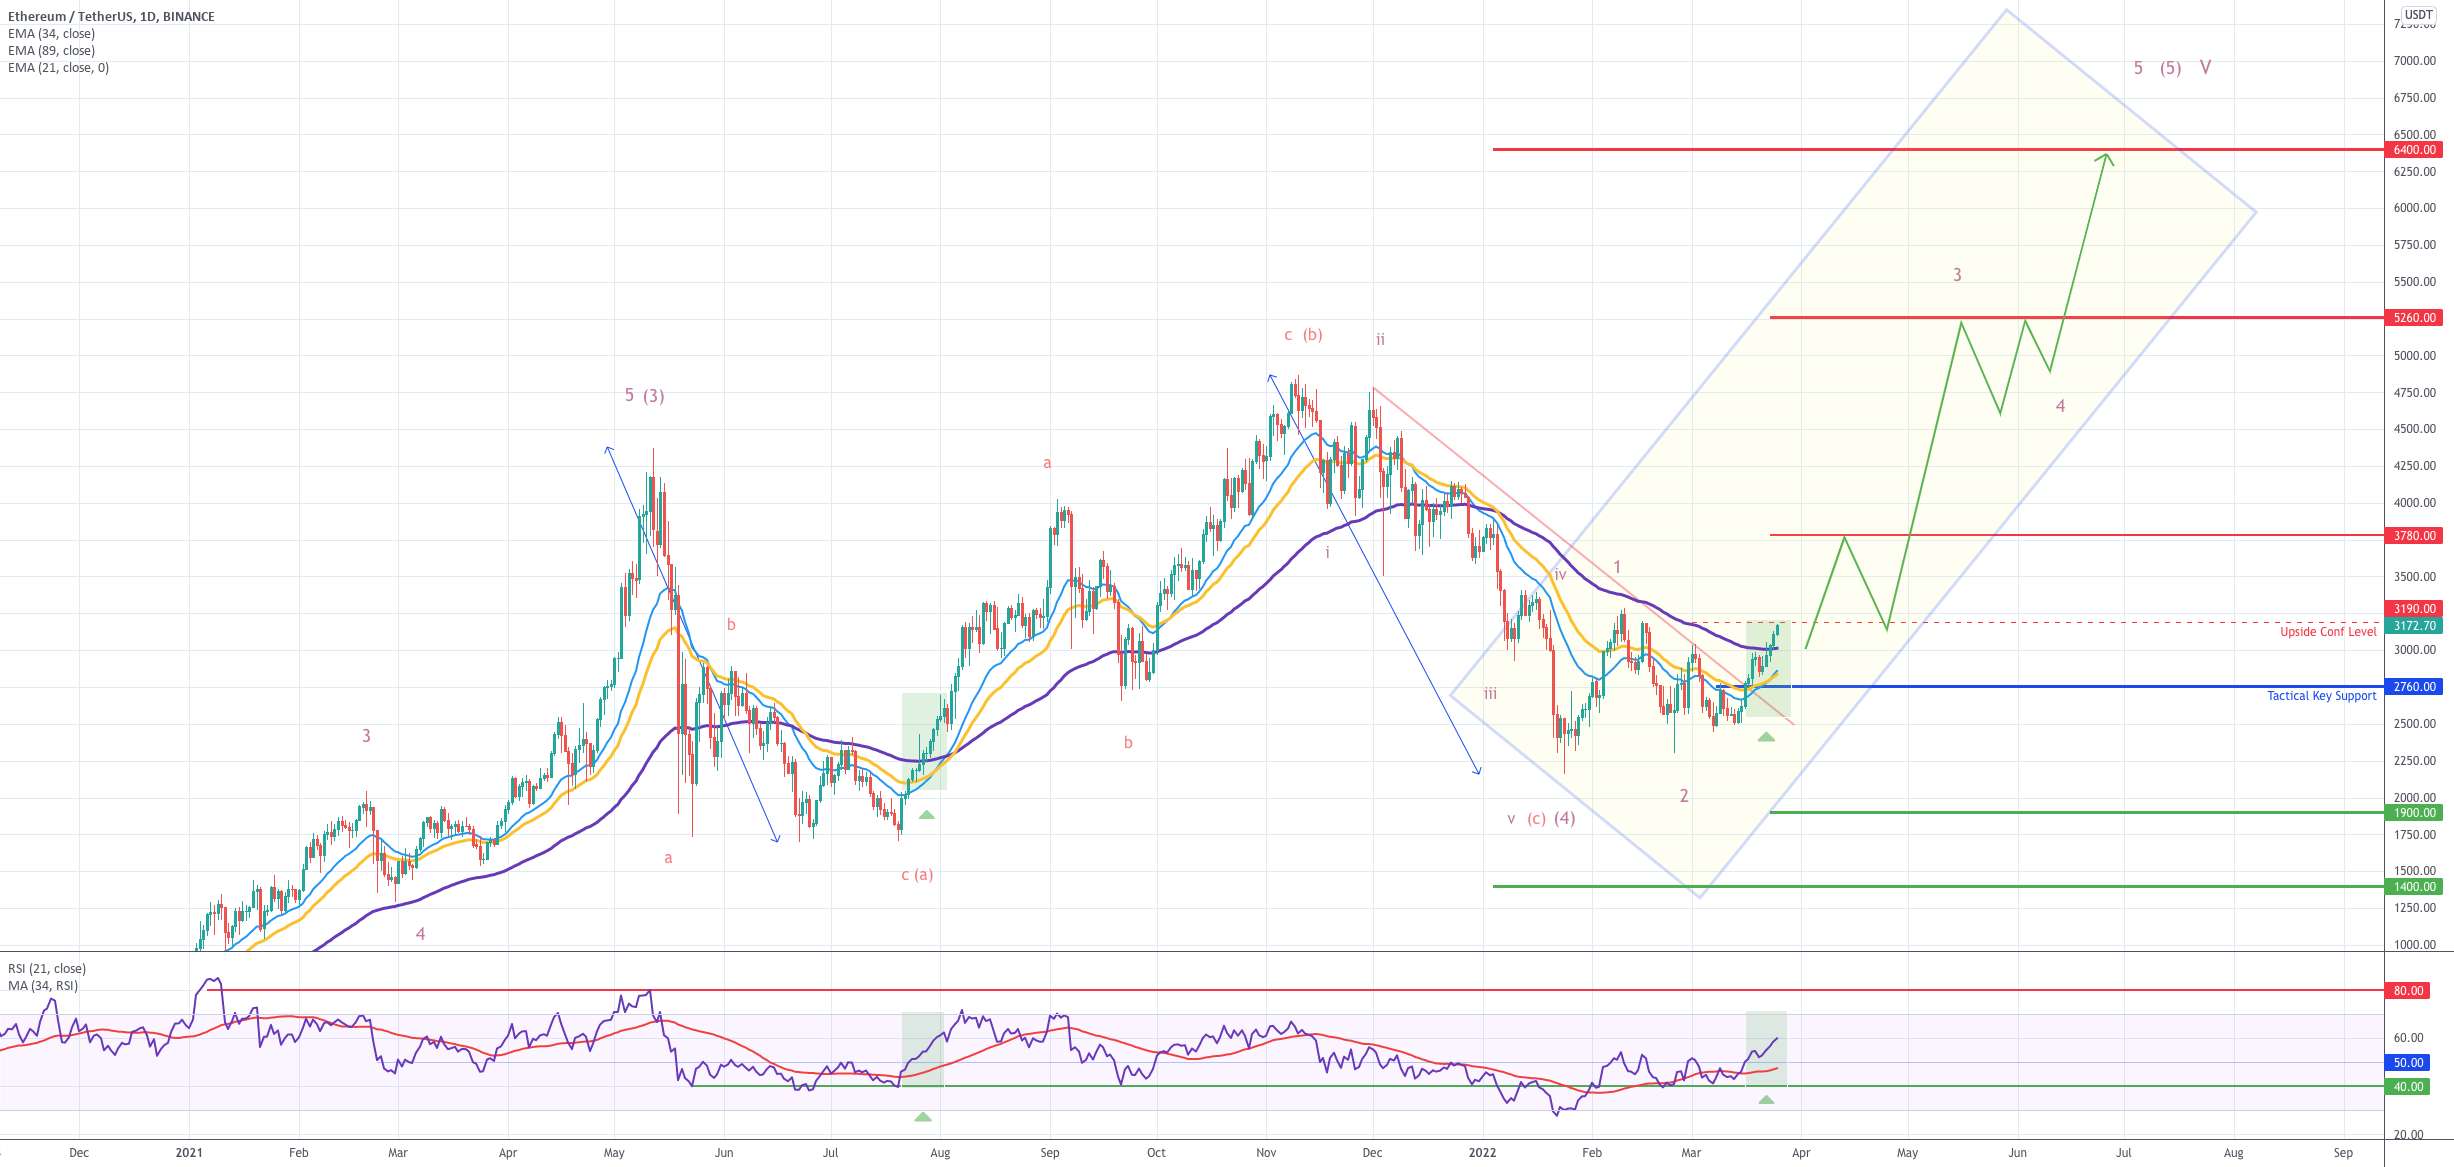2454x1167 pixels.
Task: Click the Tactical Key Support annotation
Action: coord(2321,696)
